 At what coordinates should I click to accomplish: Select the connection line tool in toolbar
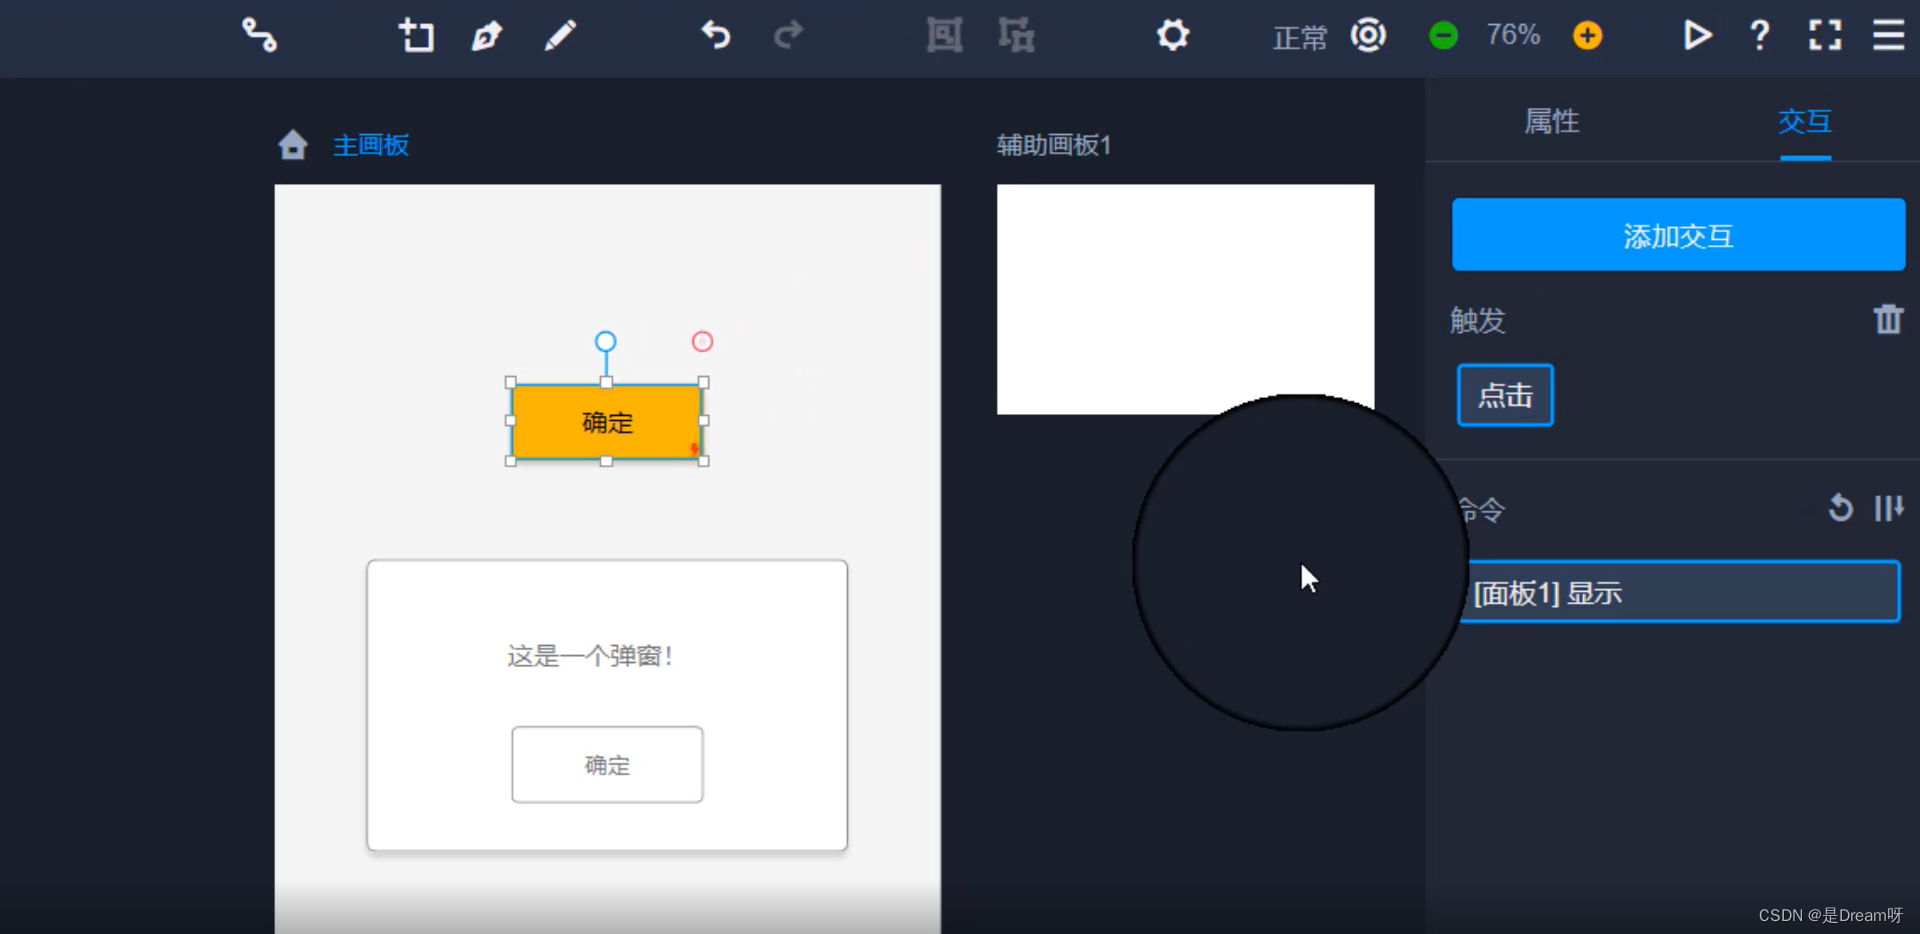pyautogui.click(x=259, y=35)
